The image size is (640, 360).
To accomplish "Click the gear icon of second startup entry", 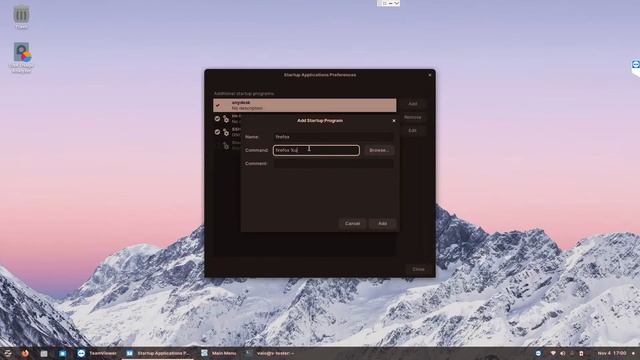I will pyautogui.click(x=226, y=119).
